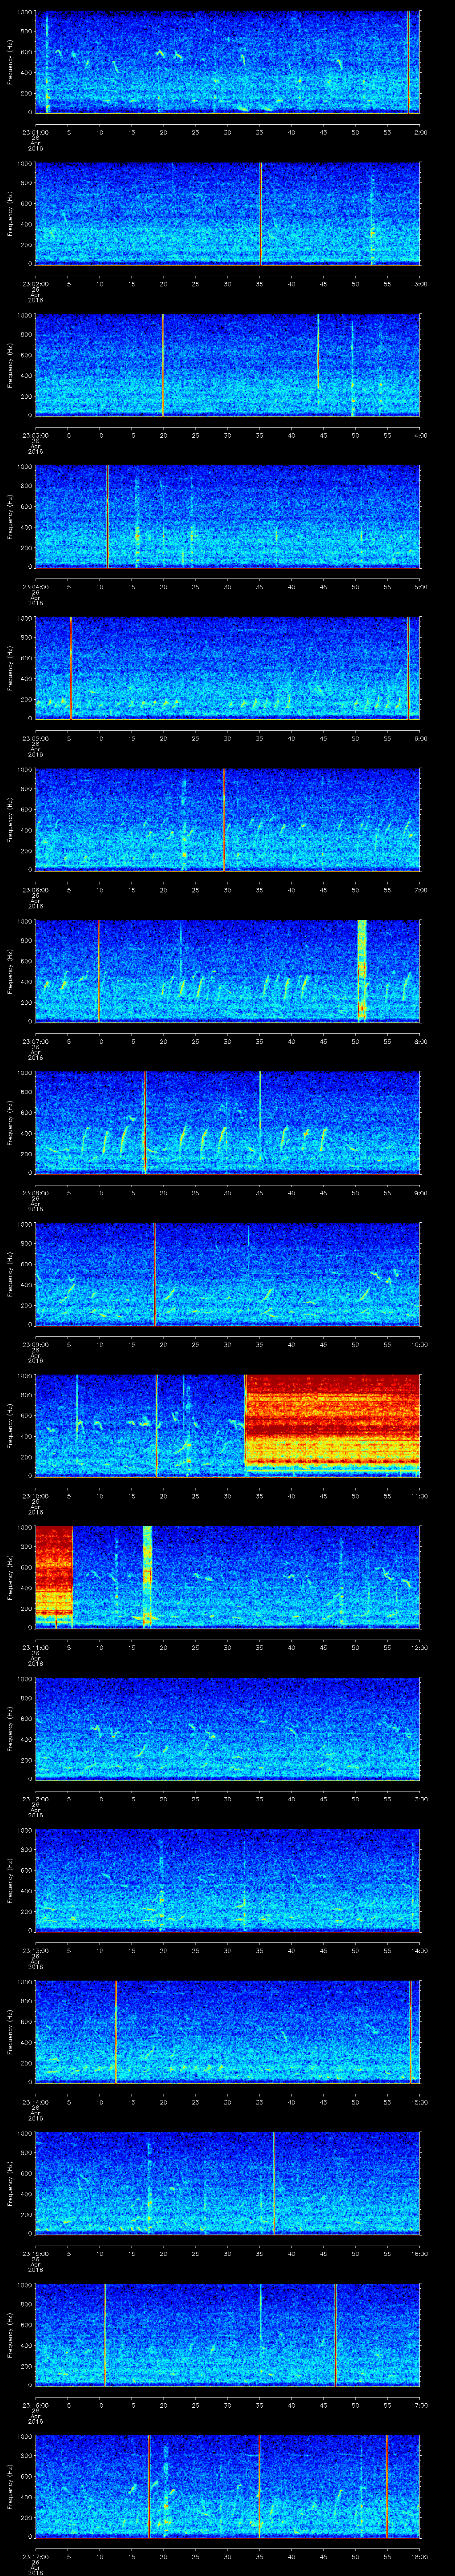Open the 23:02:00 spectrogram panel
Viewport: 455px width, 2576px height.
tap(228, 213)
